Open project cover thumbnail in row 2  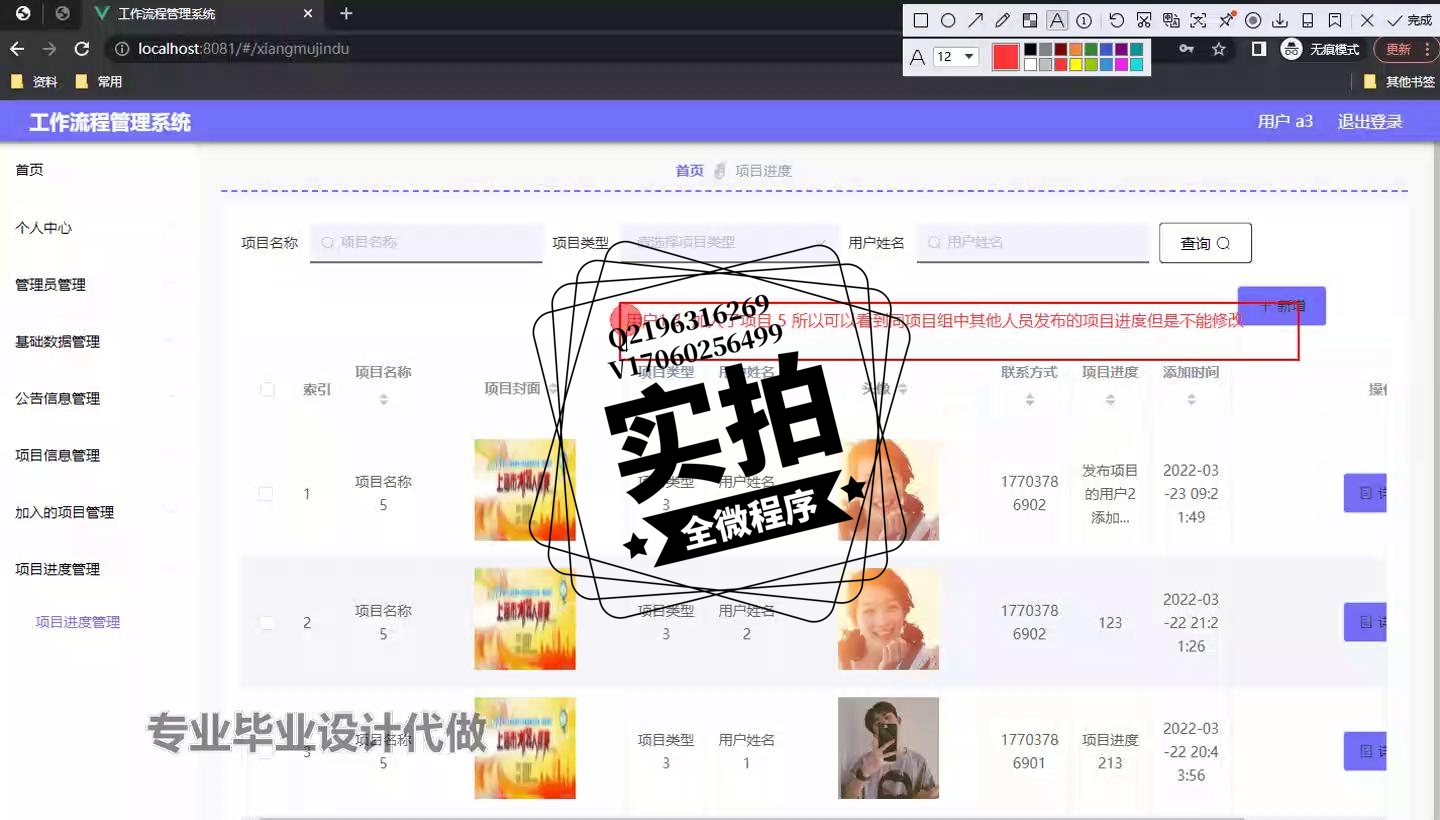[525, 619]
